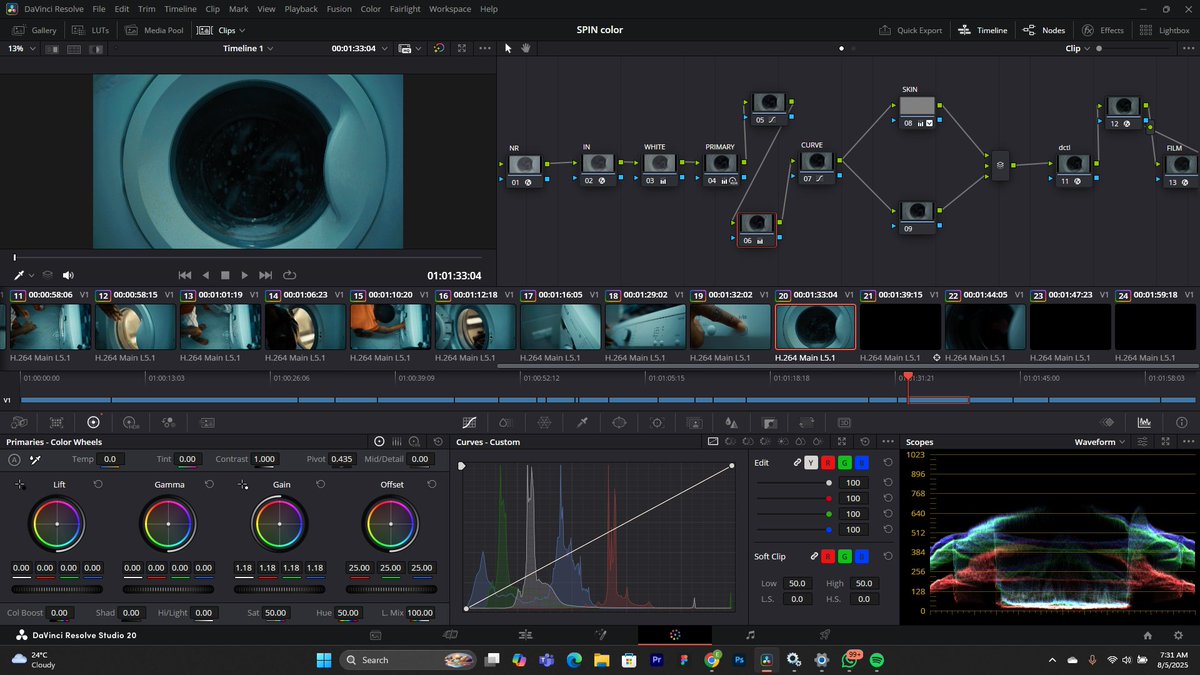
Task: Open the Workspace menu
Action: point(450,9)
